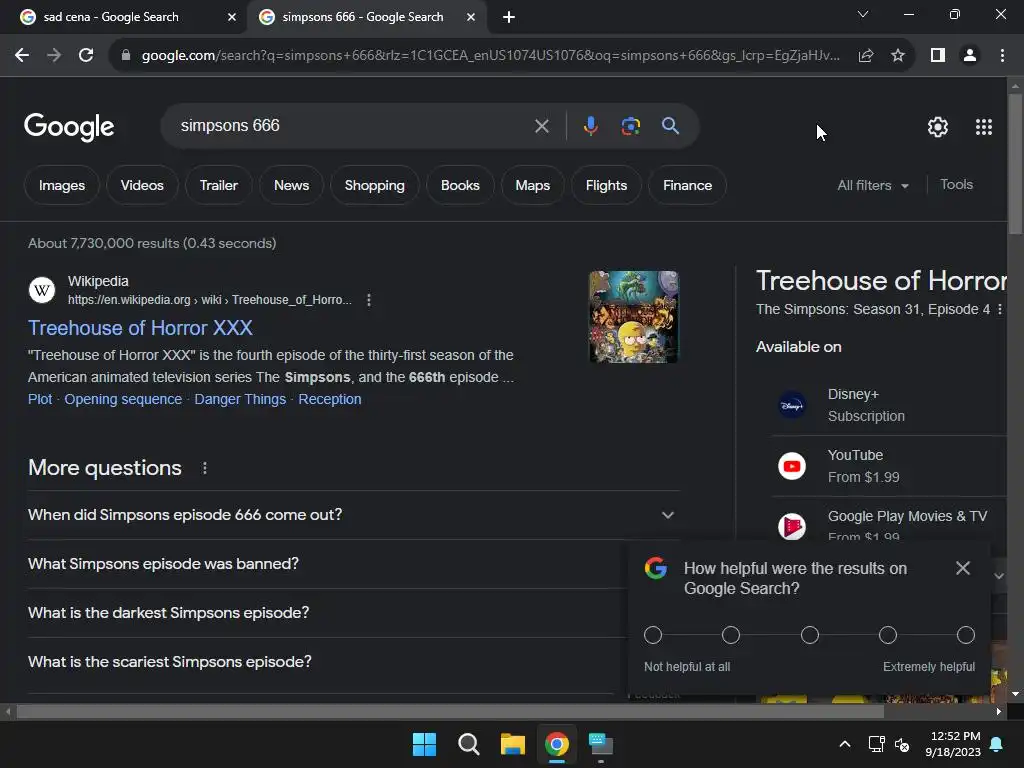
Task: Open Chrome profile avatar icon
Action: click(970, 56)
